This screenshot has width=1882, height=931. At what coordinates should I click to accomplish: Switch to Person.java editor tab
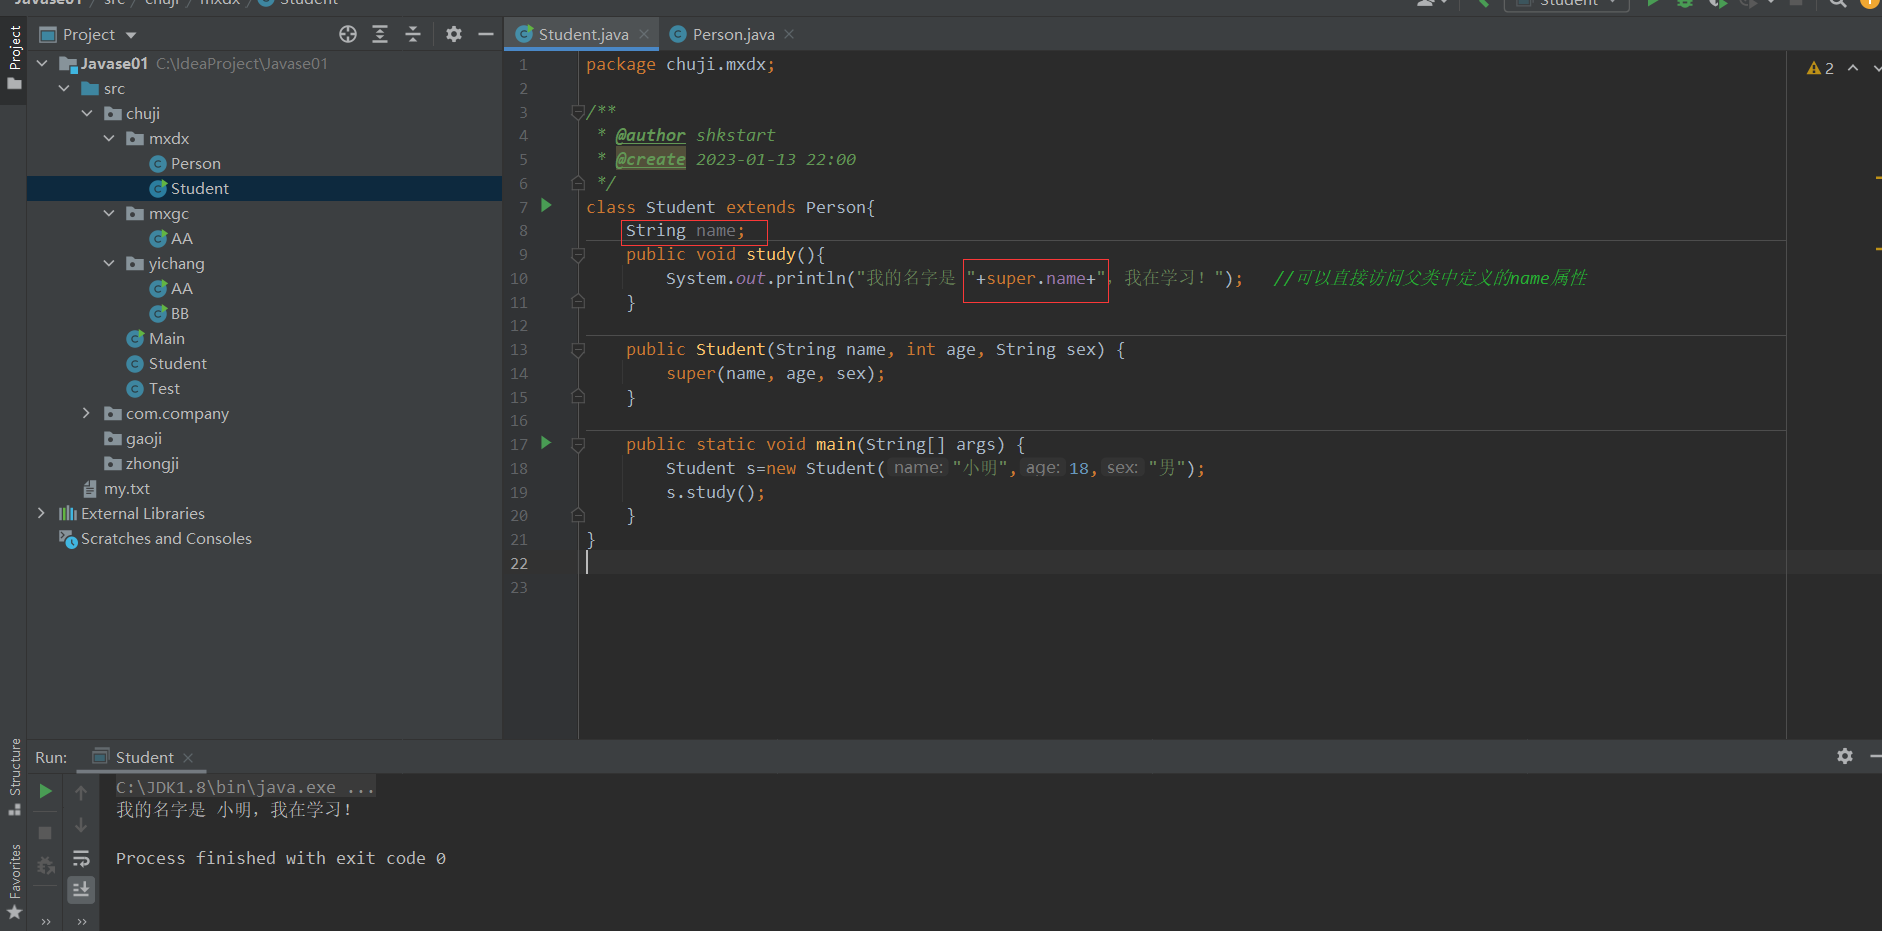[732, 34]
